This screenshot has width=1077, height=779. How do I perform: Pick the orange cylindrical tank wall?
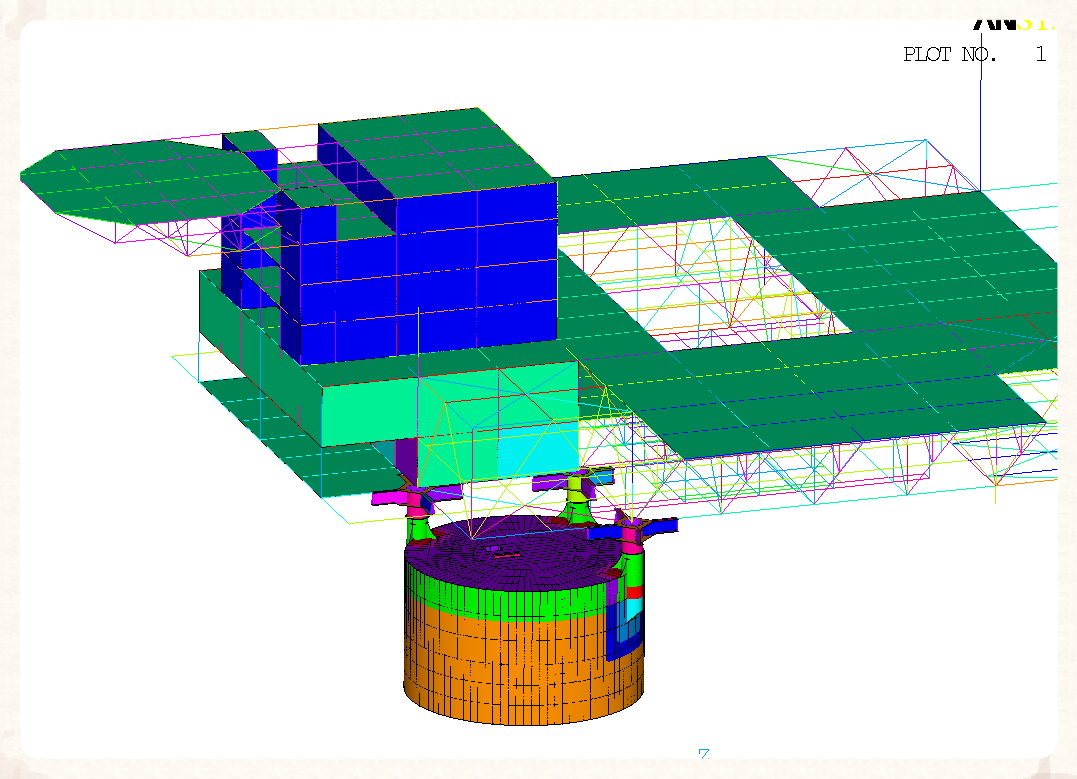[522, 666]
